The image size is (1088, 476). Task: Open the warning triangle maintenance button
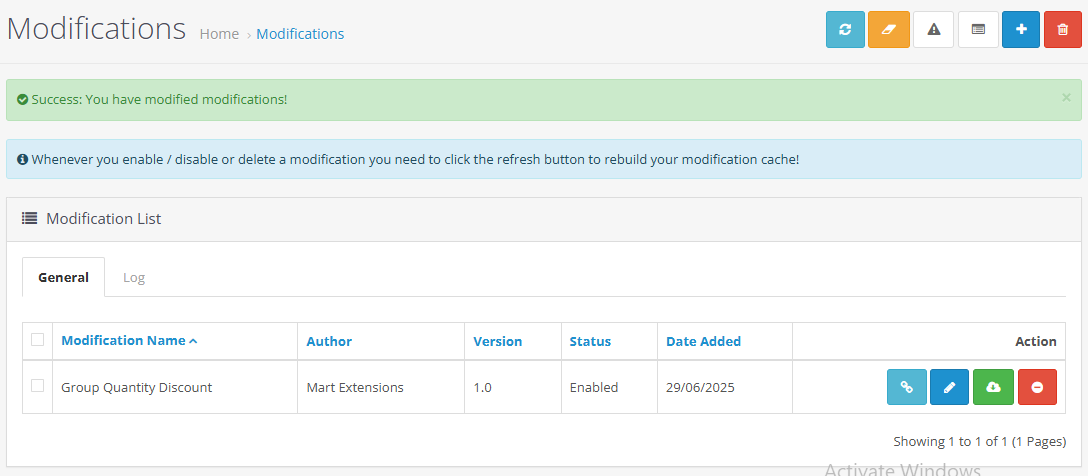[x=933, y=30]
